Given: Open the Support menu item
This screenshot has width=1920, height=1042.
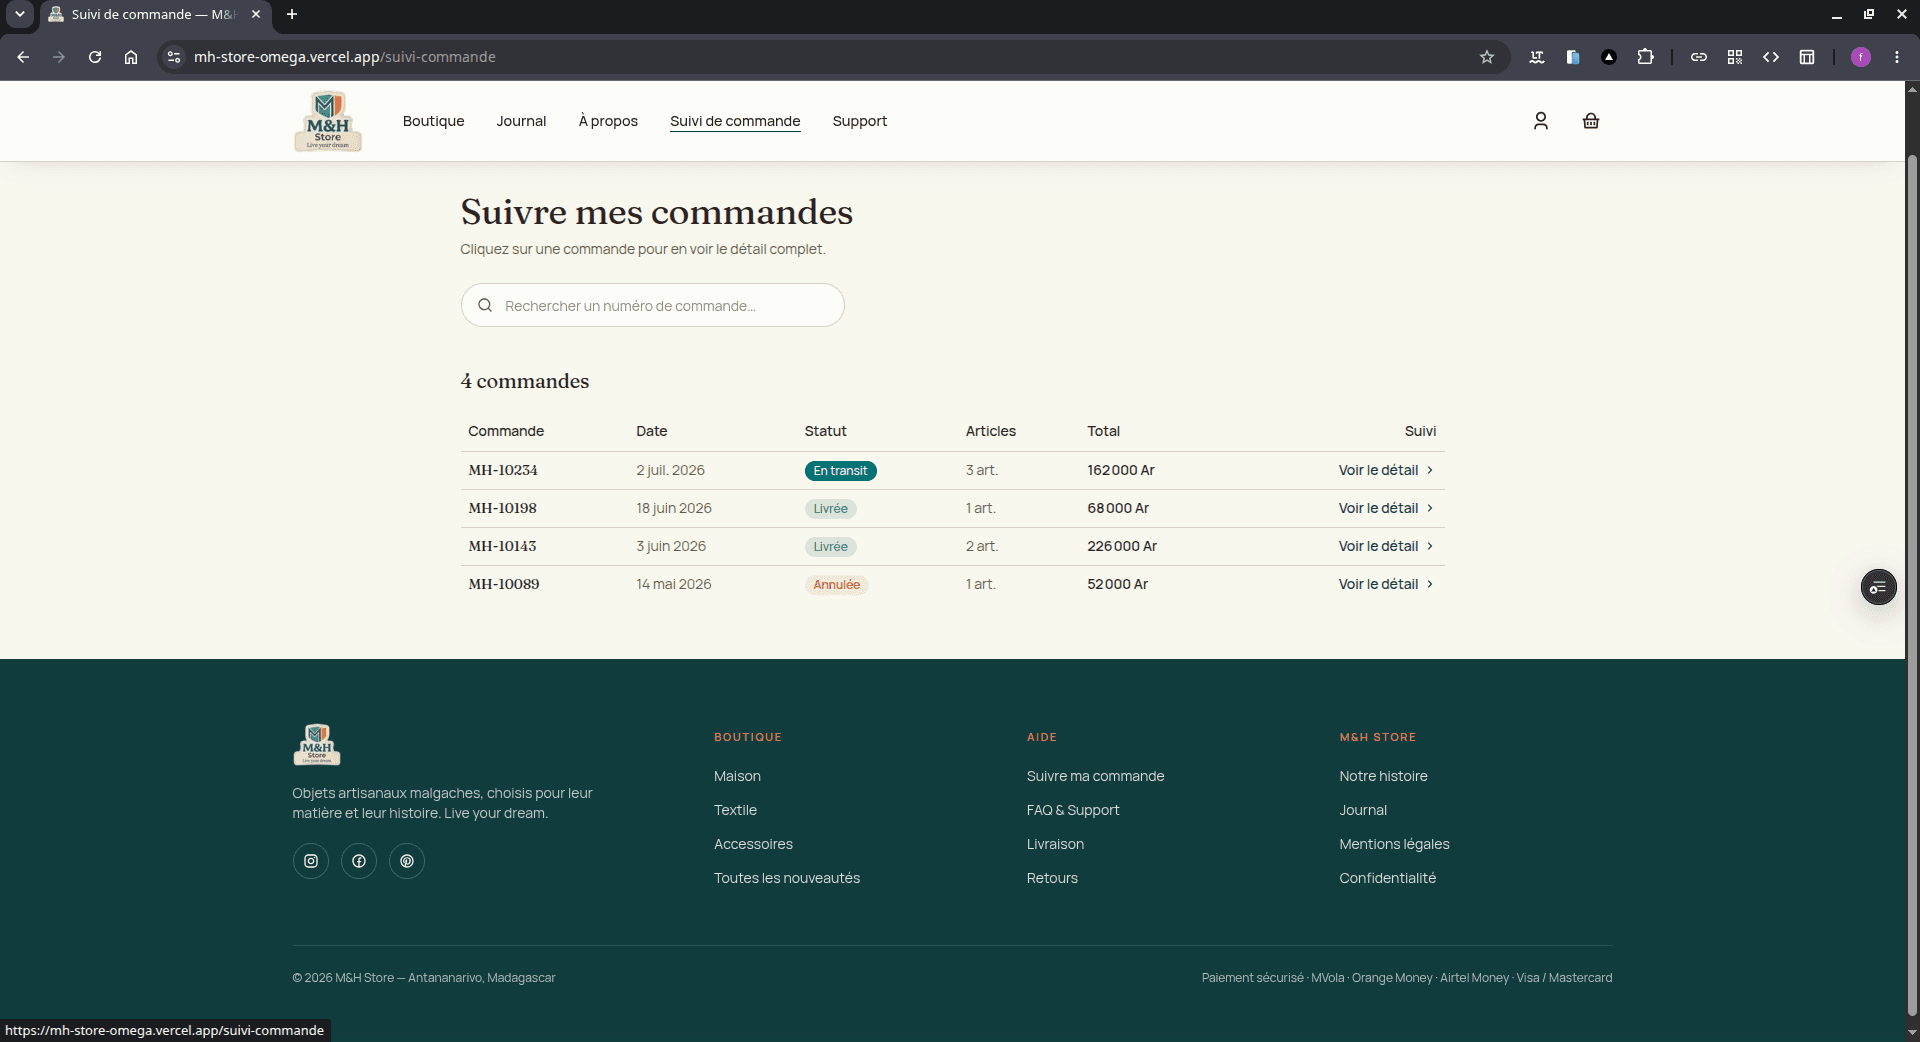Looking at the screenshot, I should (860, 121).
